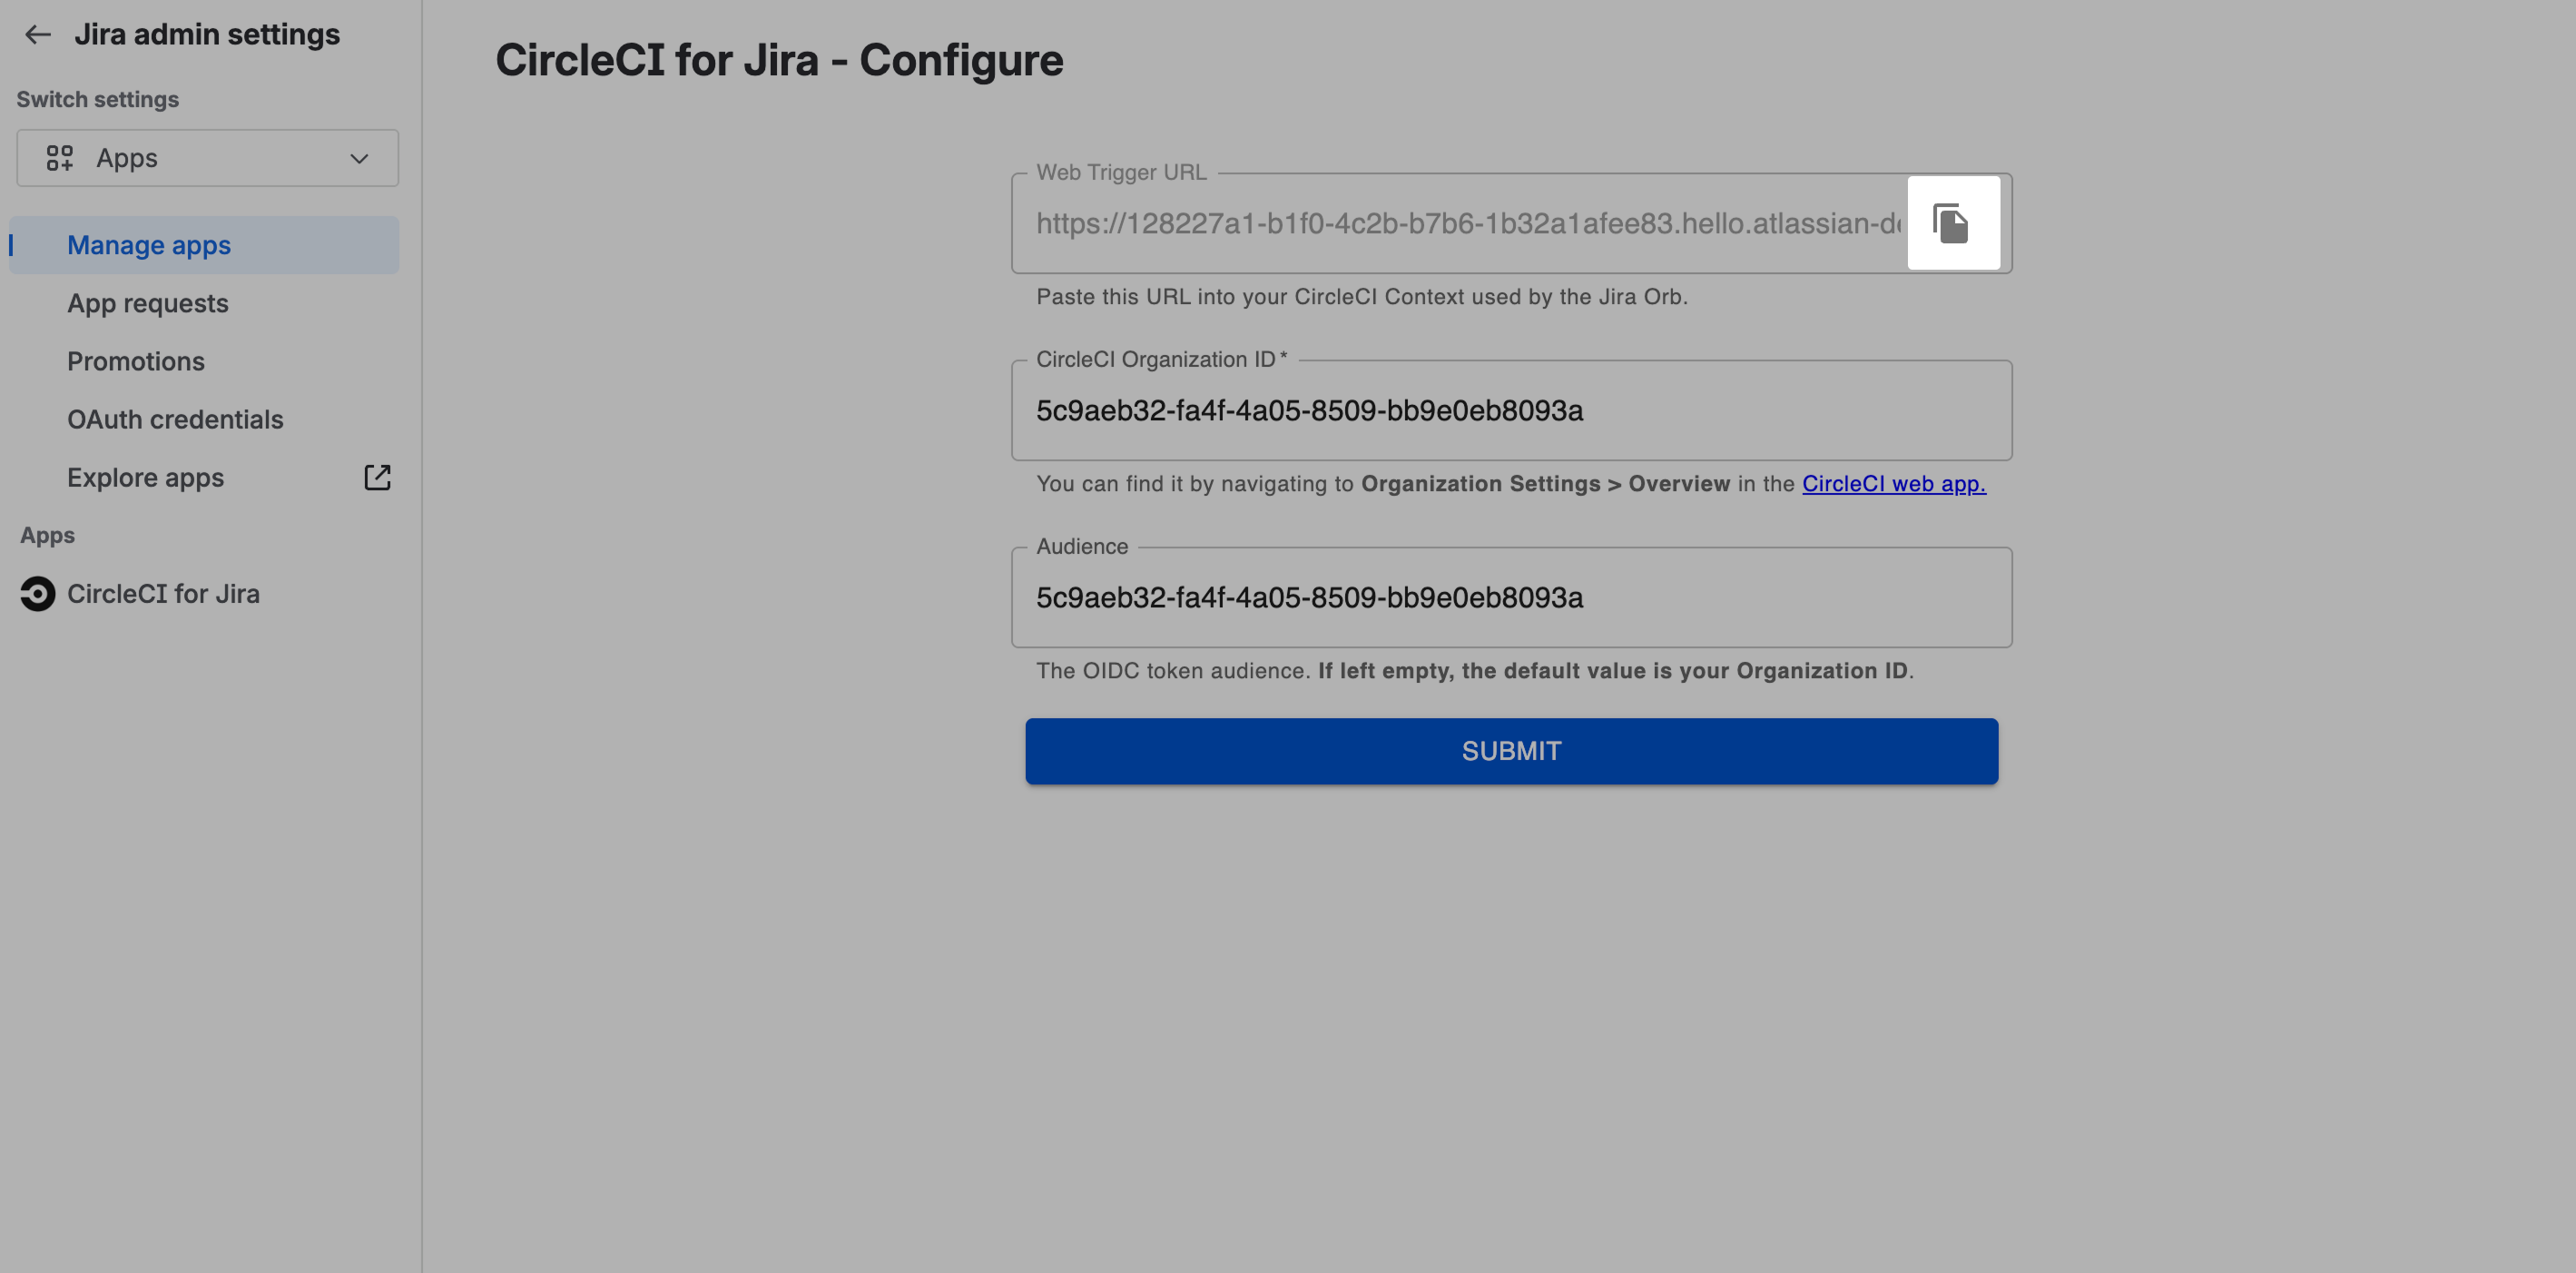The width and height of the screenshot is (2576, 1273).
Task: Click the Jira admin settings heading
Action: tap(207, 35)
